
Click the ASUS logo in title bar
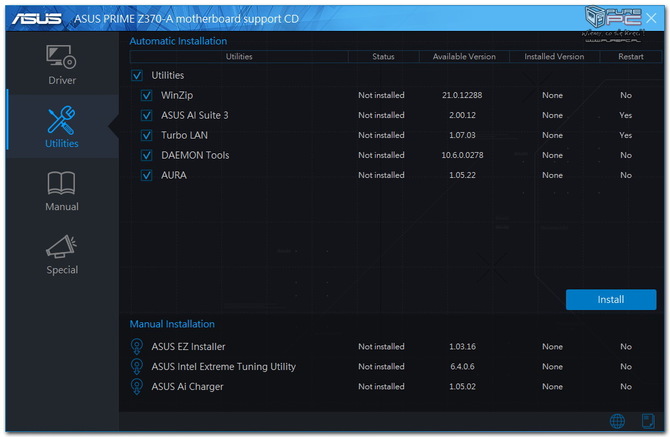coord(37,19)
